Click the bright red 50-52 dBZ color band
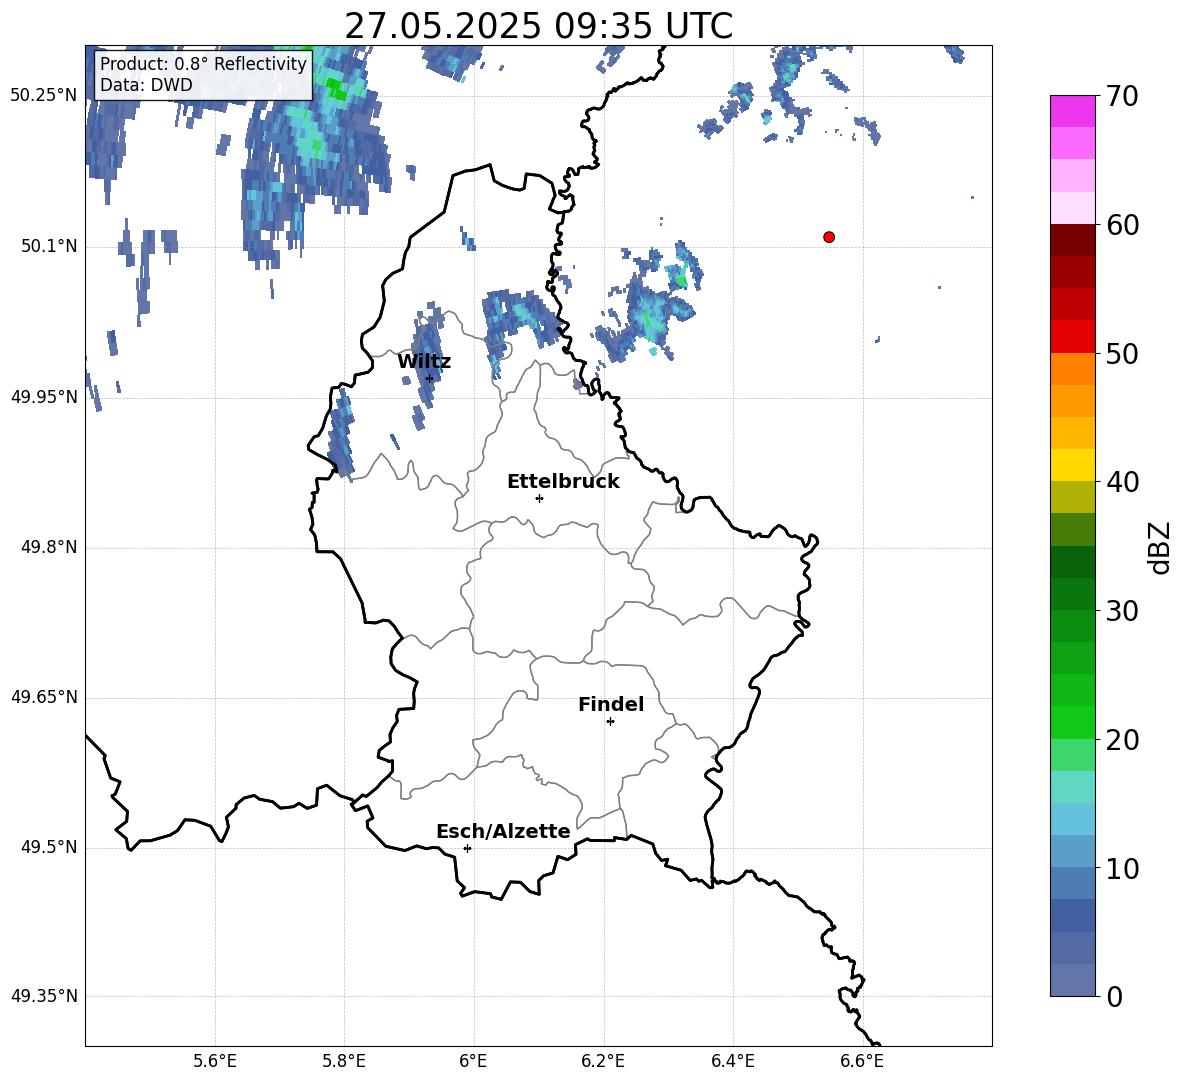The image size is (1184, 1081). [1072, 337]
